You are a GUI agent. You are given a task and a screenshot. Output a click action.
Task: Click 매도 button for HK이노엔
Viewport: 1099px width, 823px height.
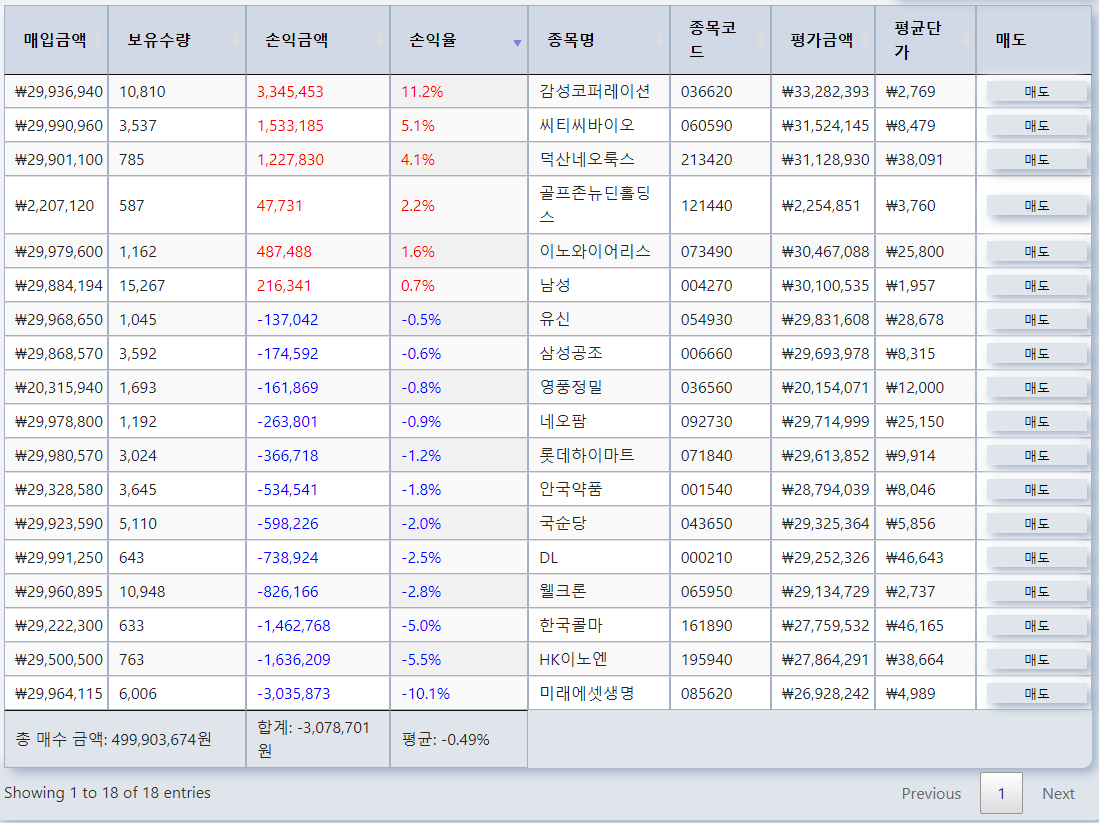coord(1037,660)
